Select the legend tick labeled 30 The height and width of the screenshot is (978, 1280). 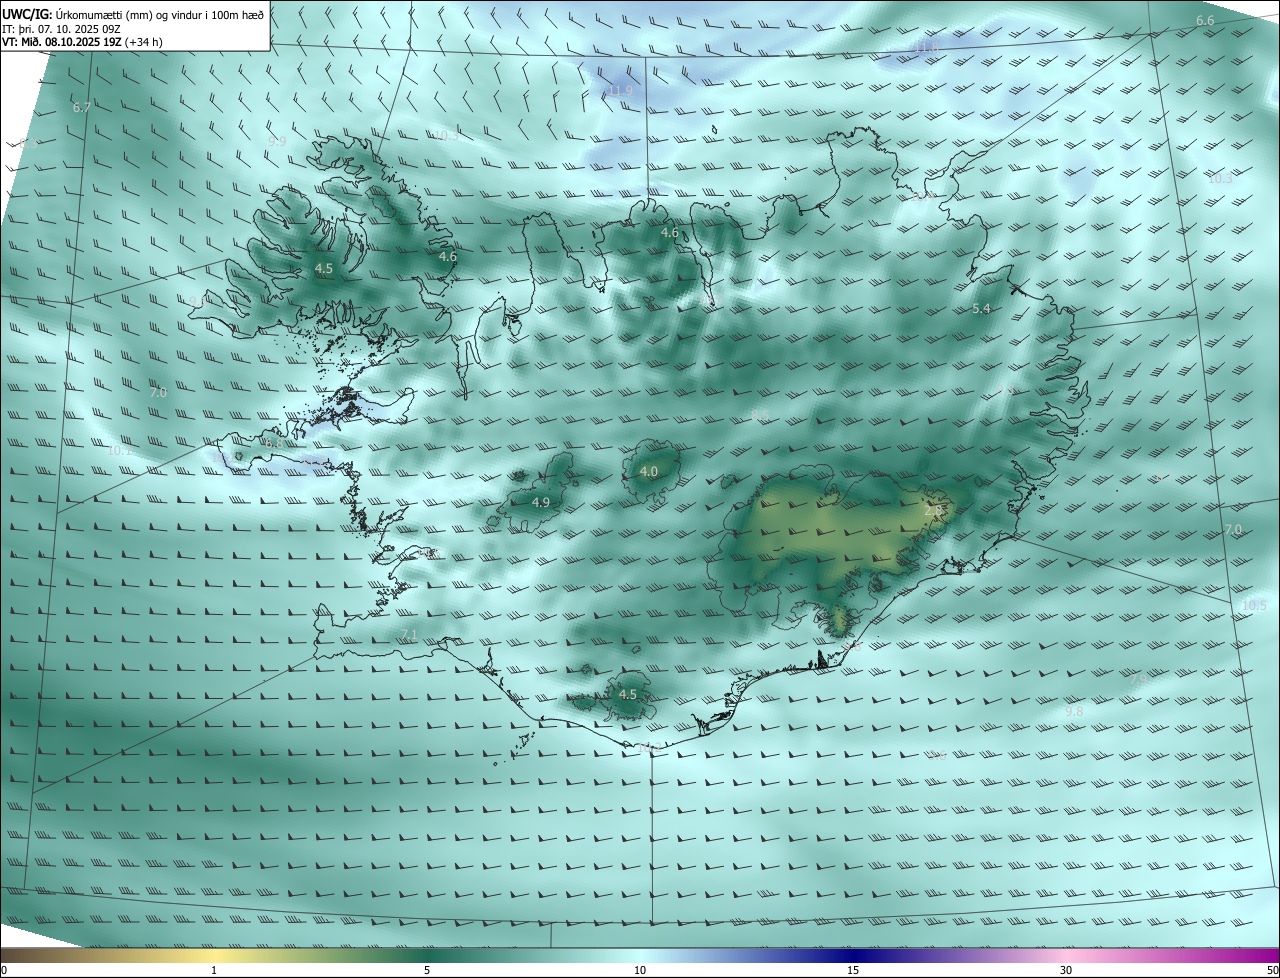pos(1066,970)
